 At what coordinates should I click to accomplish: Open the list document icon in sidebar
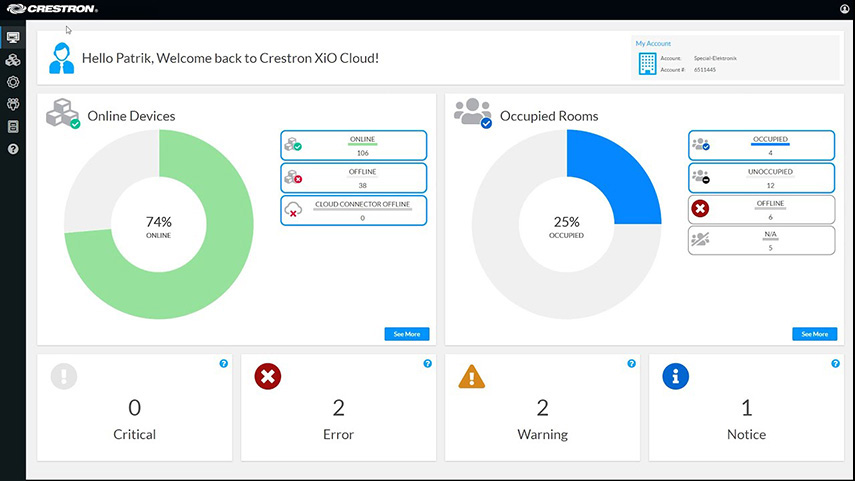point(13,127)
